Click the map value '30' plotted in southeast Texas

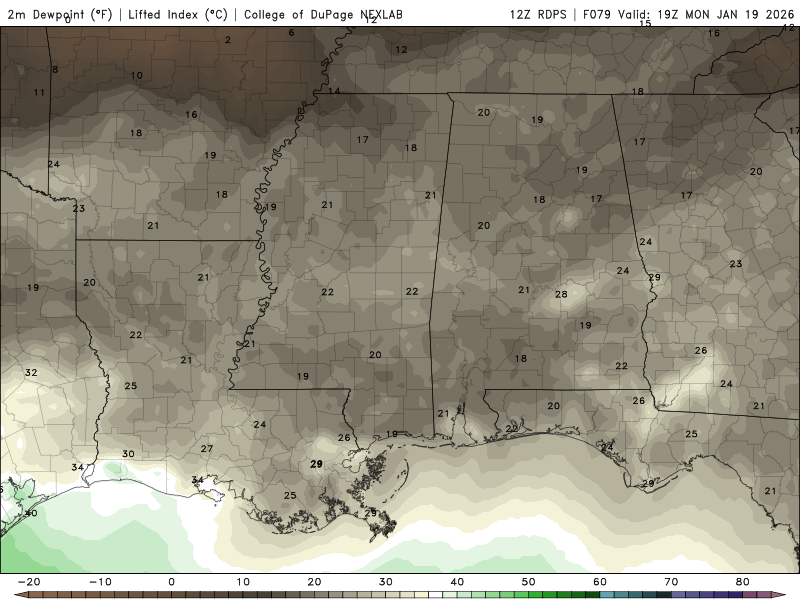128,454
